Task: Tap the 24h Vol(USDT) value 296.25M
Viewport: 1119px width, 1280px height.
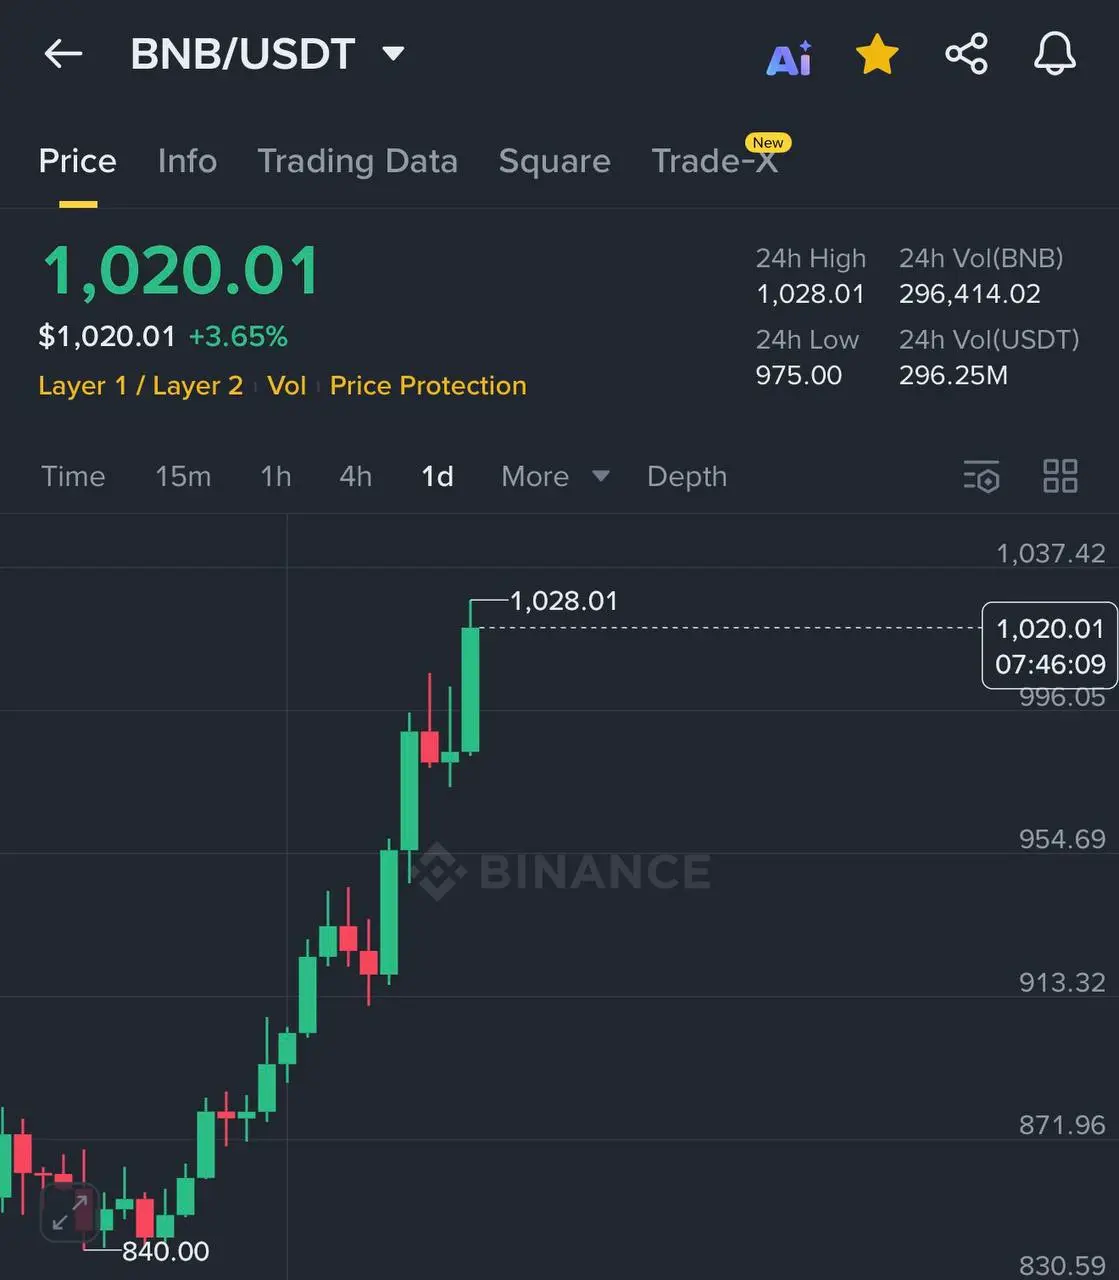Action: tap(953, 375)
